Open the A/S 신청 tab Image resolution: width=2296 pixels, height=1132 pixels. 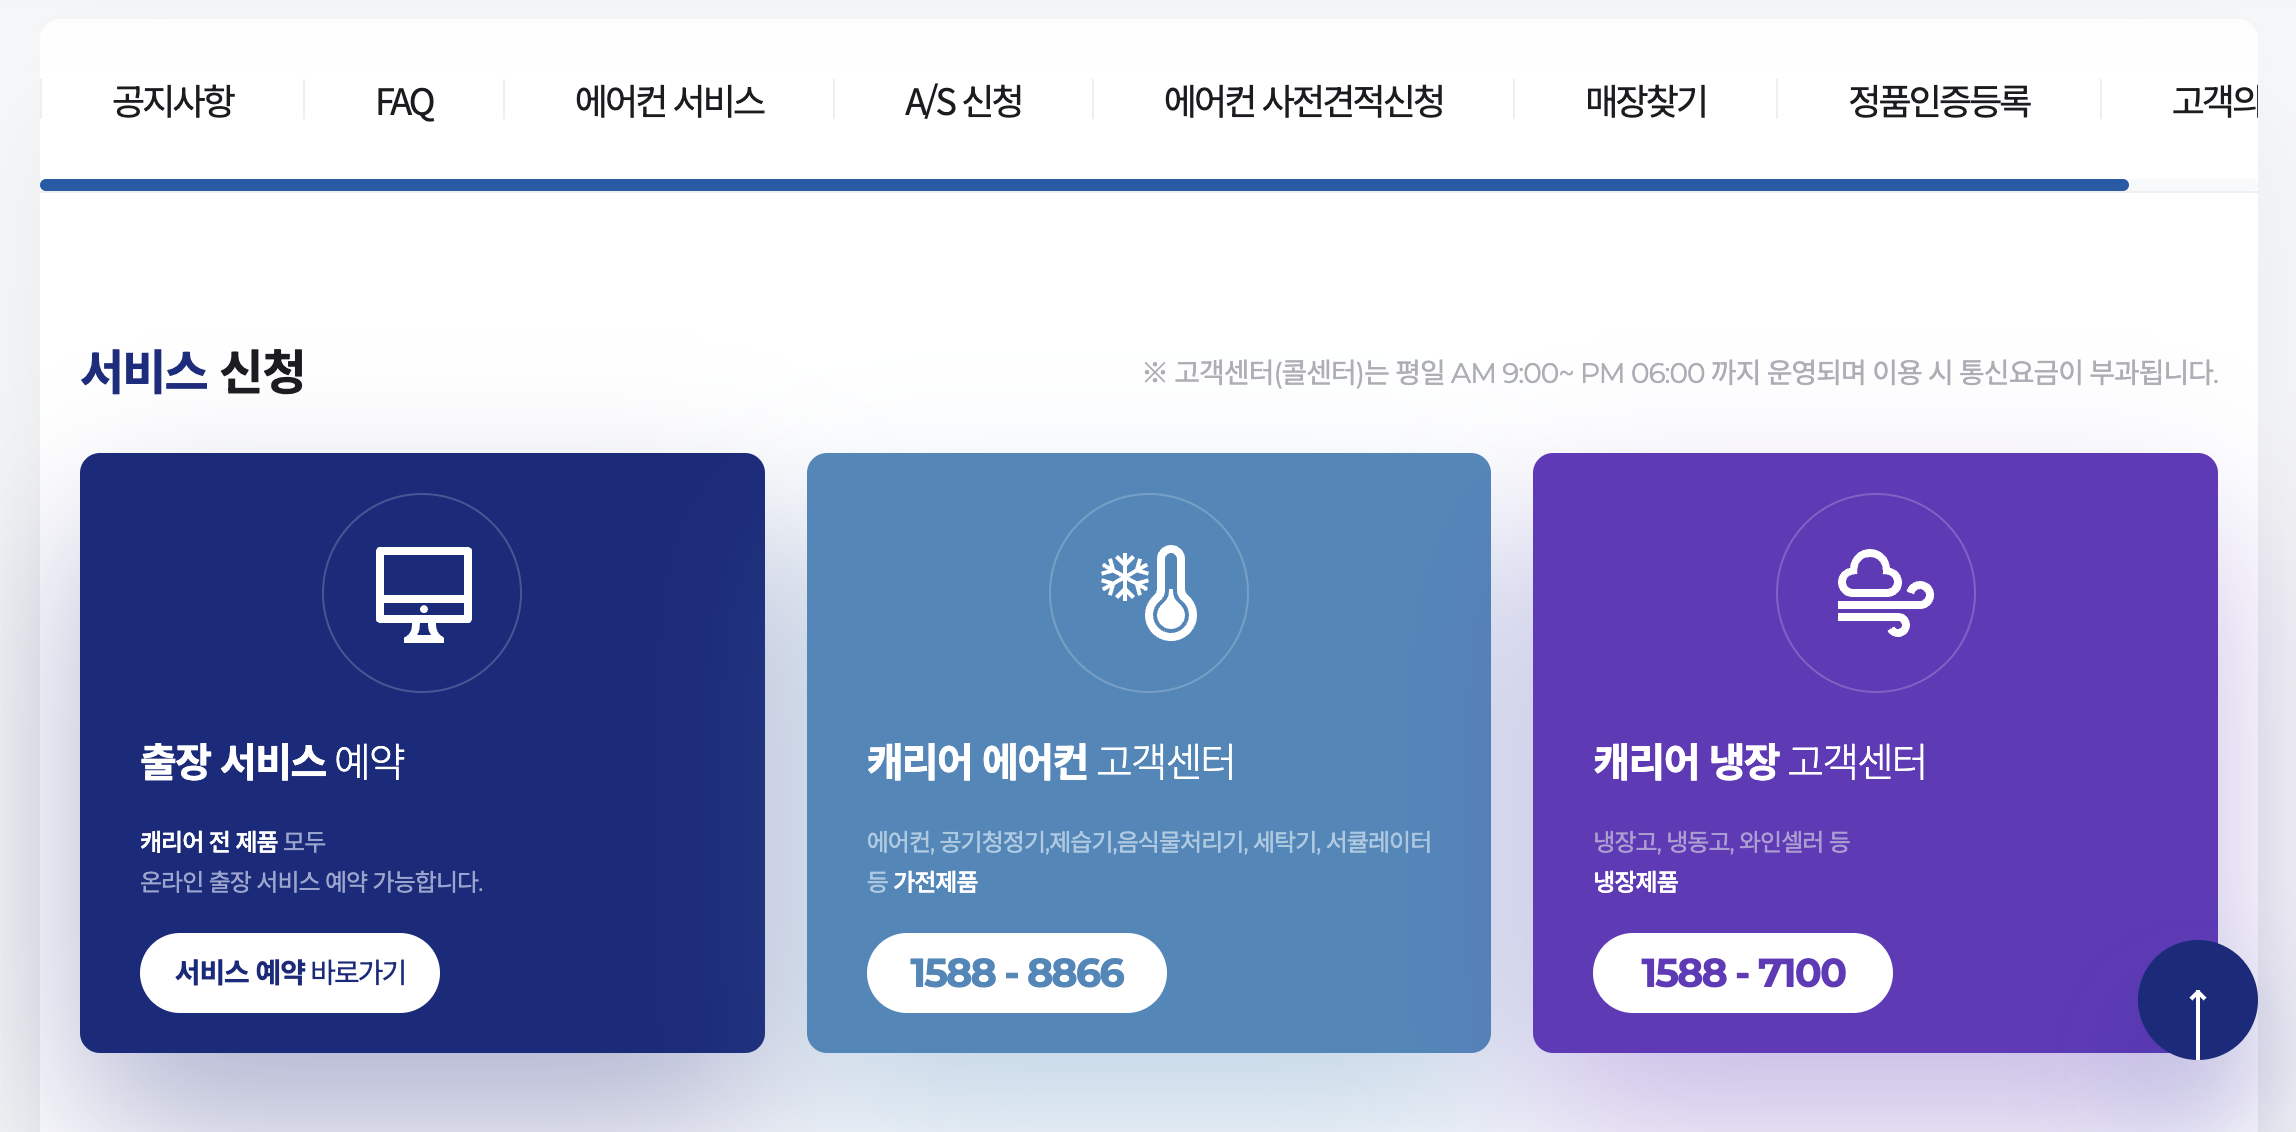[963, 101]
